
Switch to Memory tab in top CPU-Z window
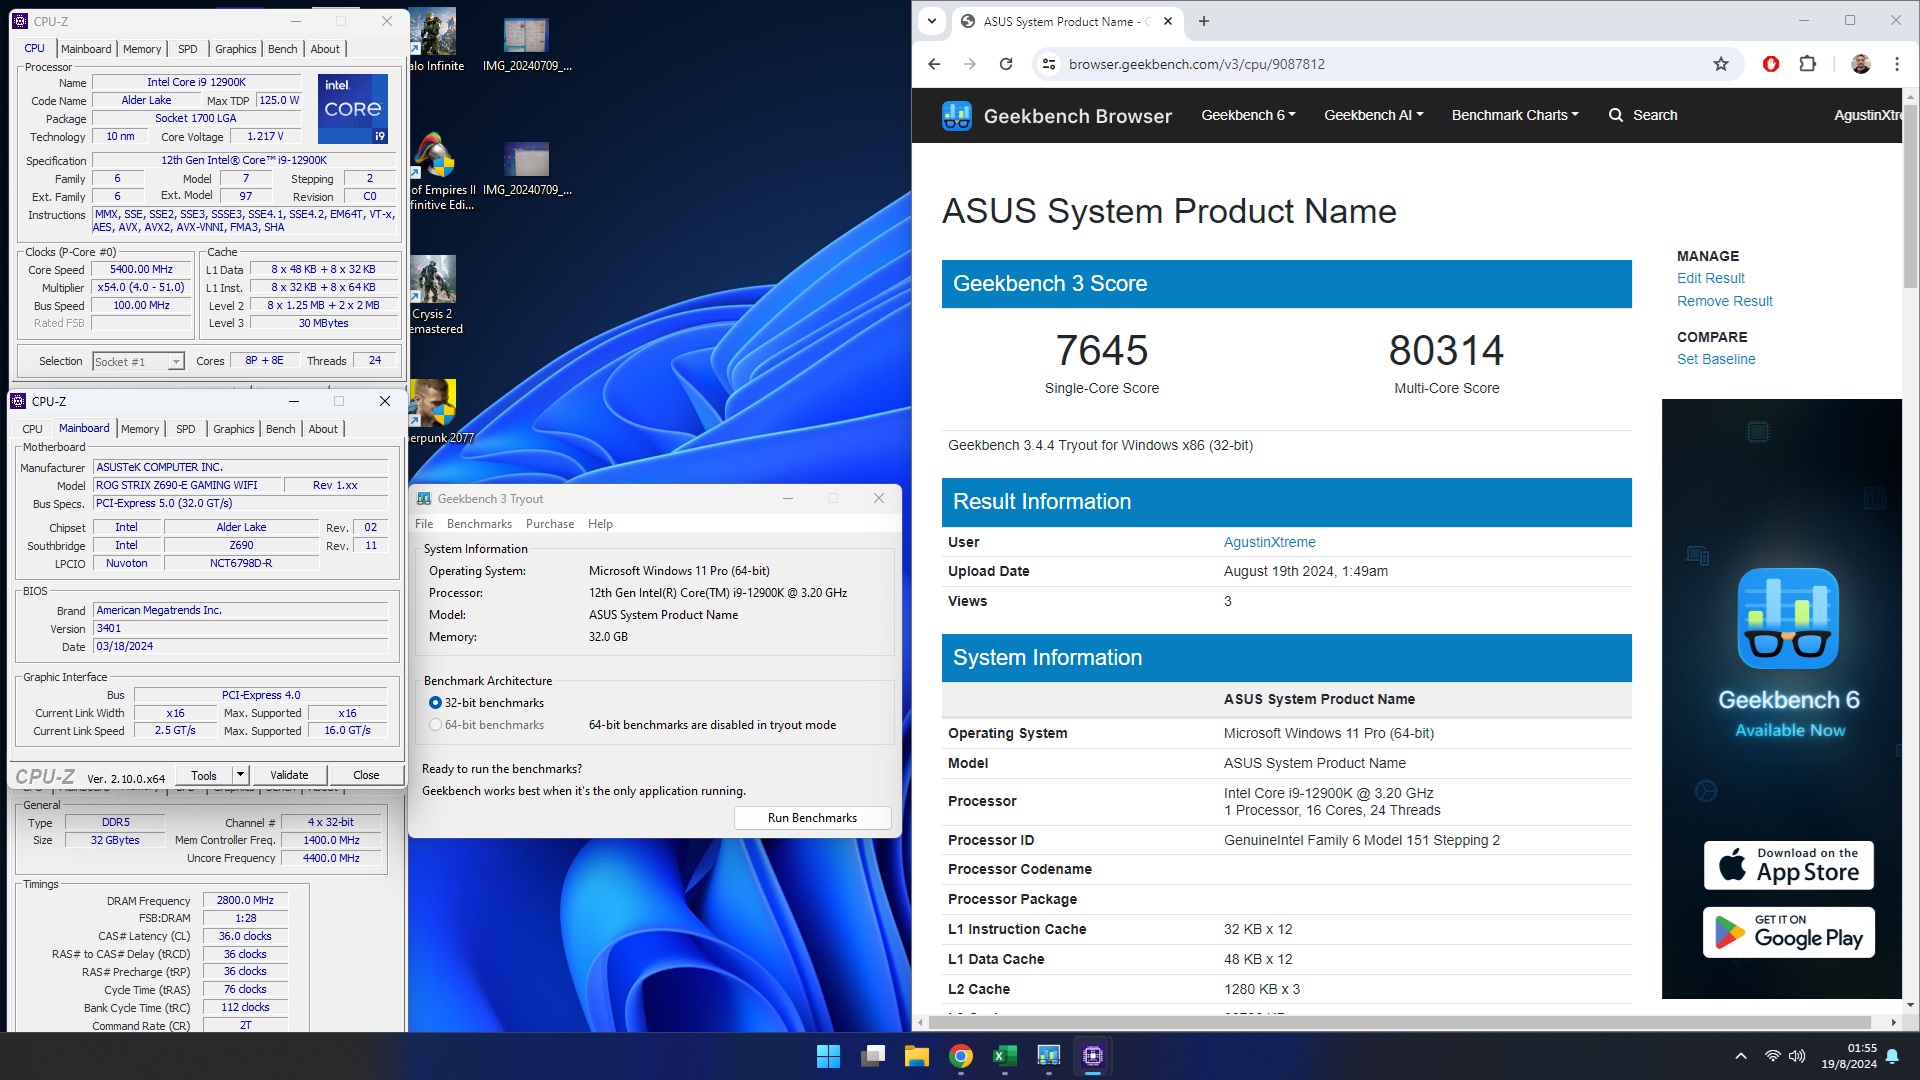[x=142, y=49]
